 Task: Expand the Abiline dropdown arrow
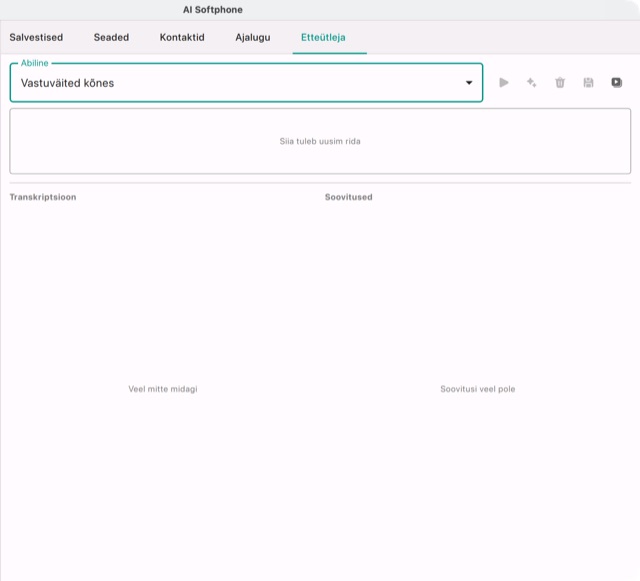click(469, 83)
